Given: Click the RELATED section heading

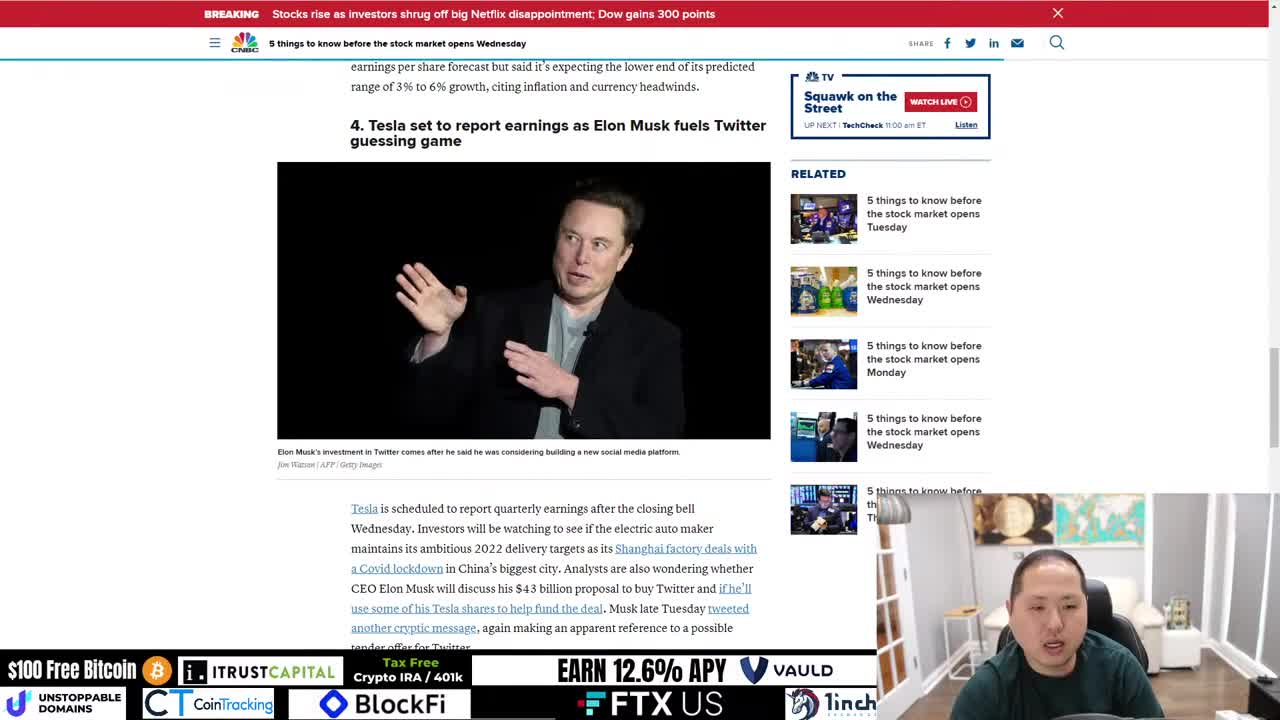Looking at the screenshot, I should [818, 174].
